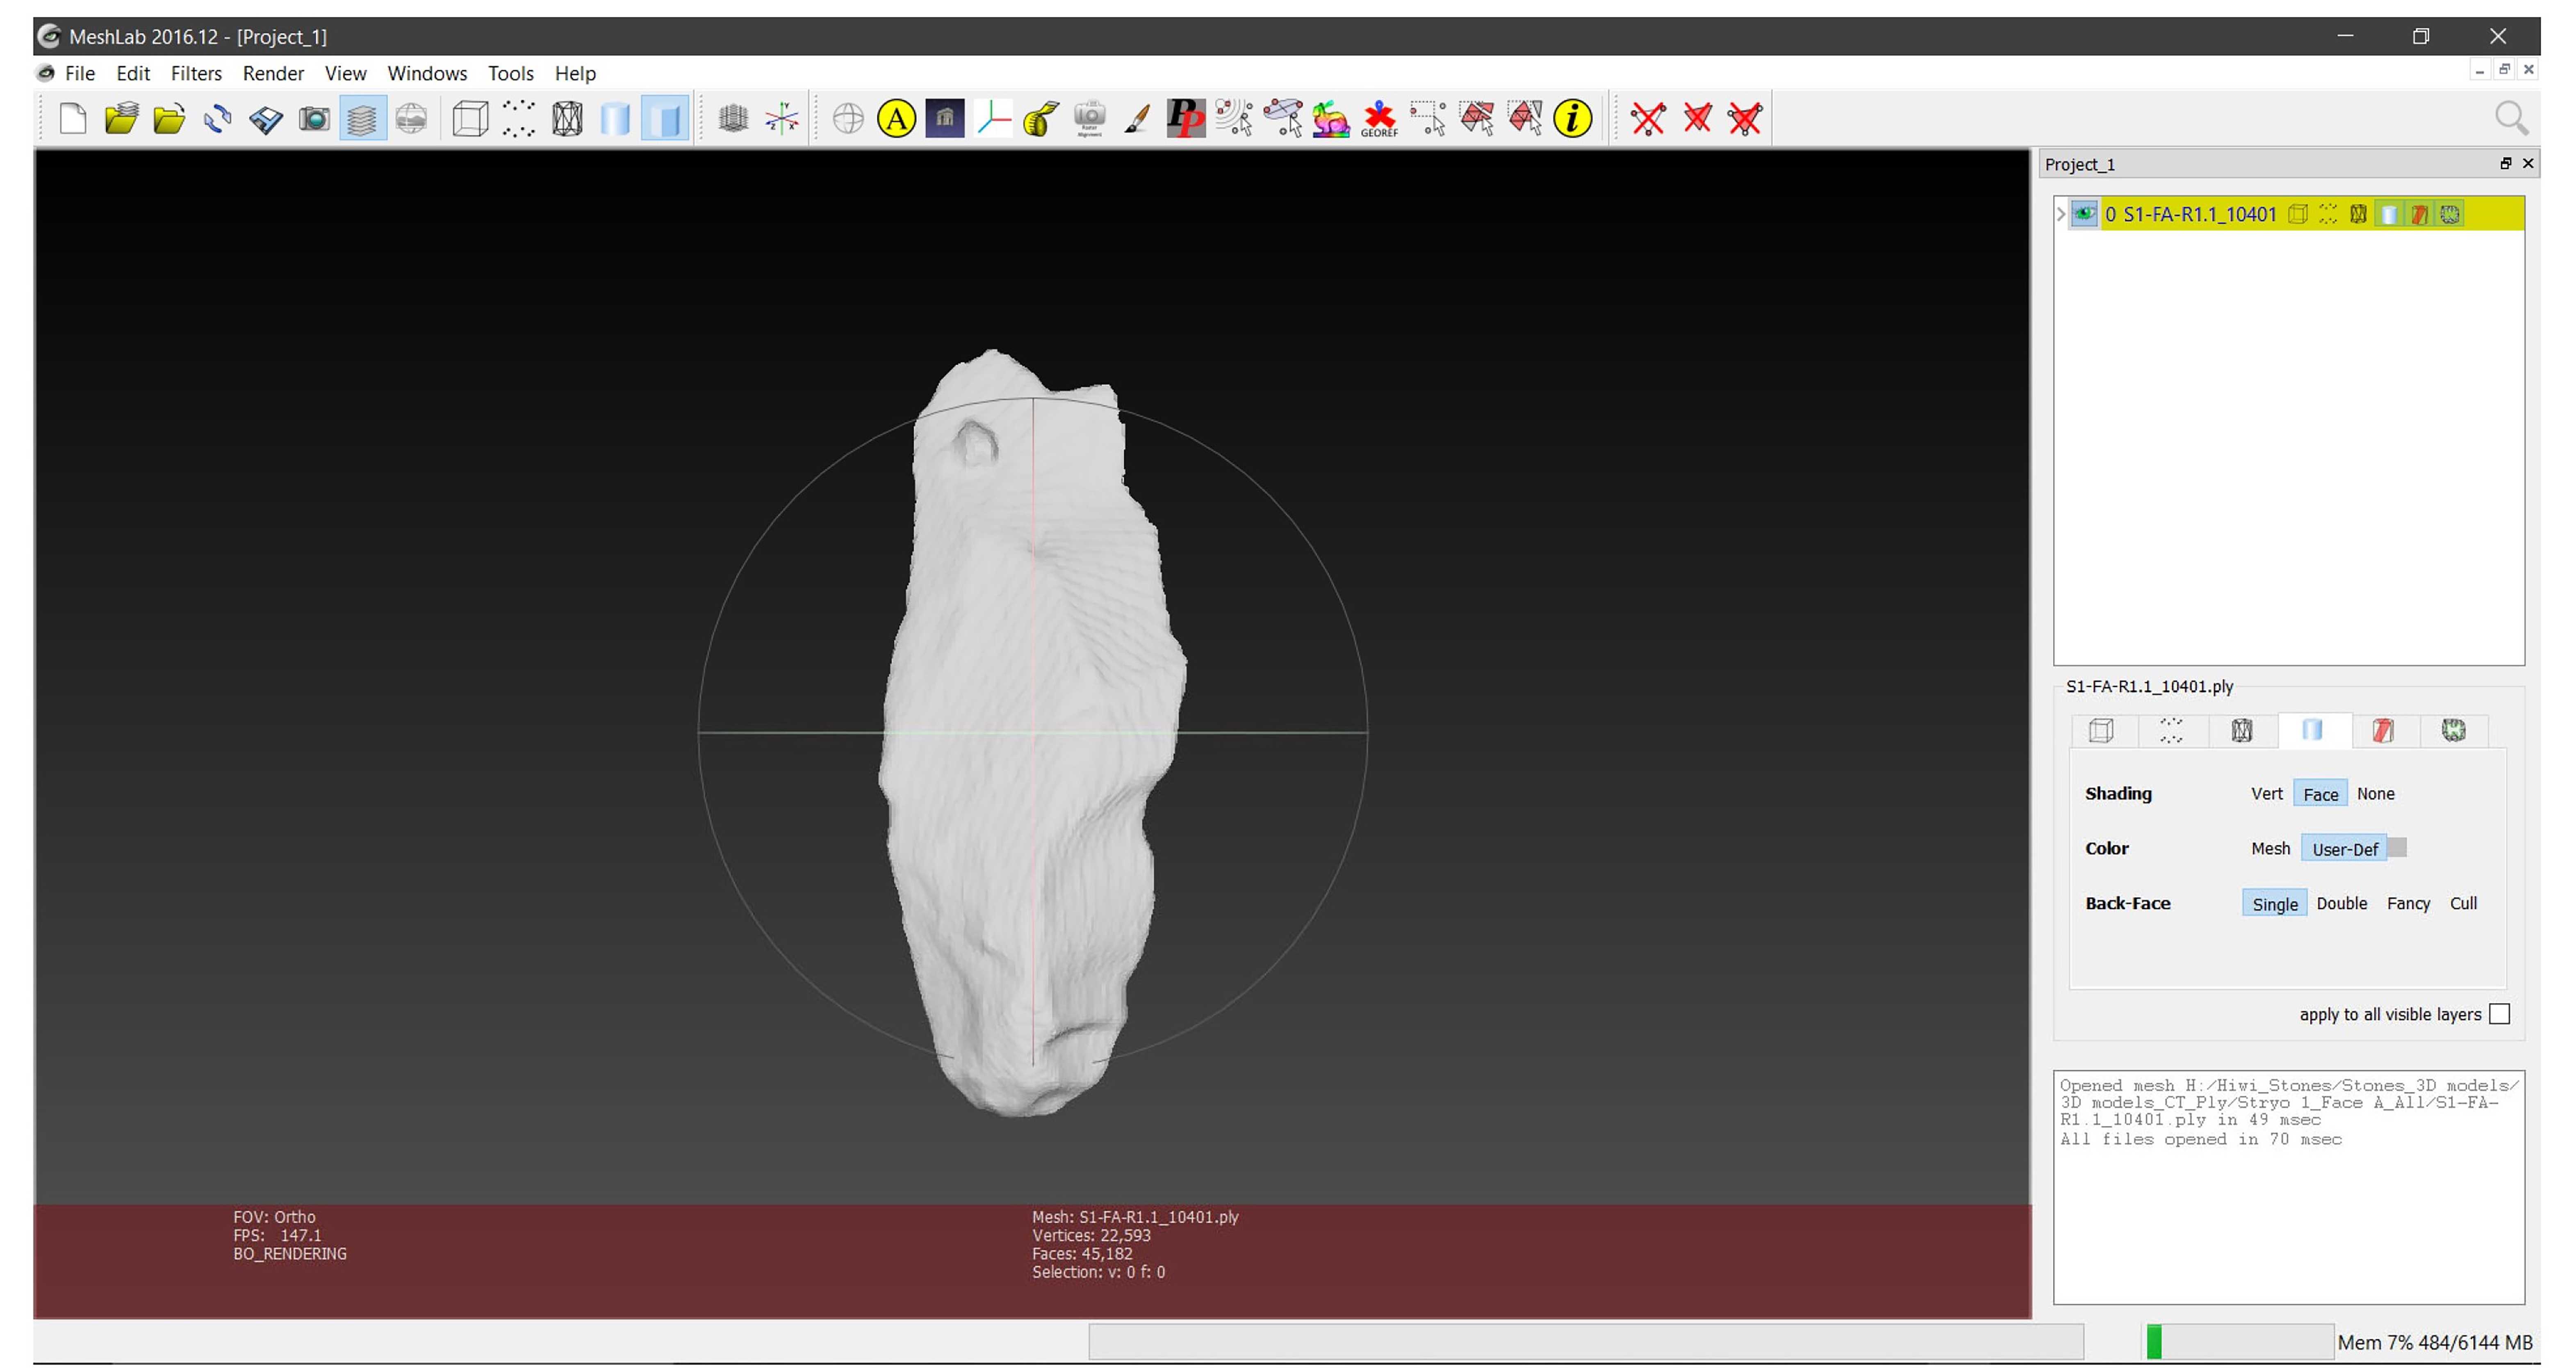
Task: Open the Tools menu
Action: coord(511,73)
